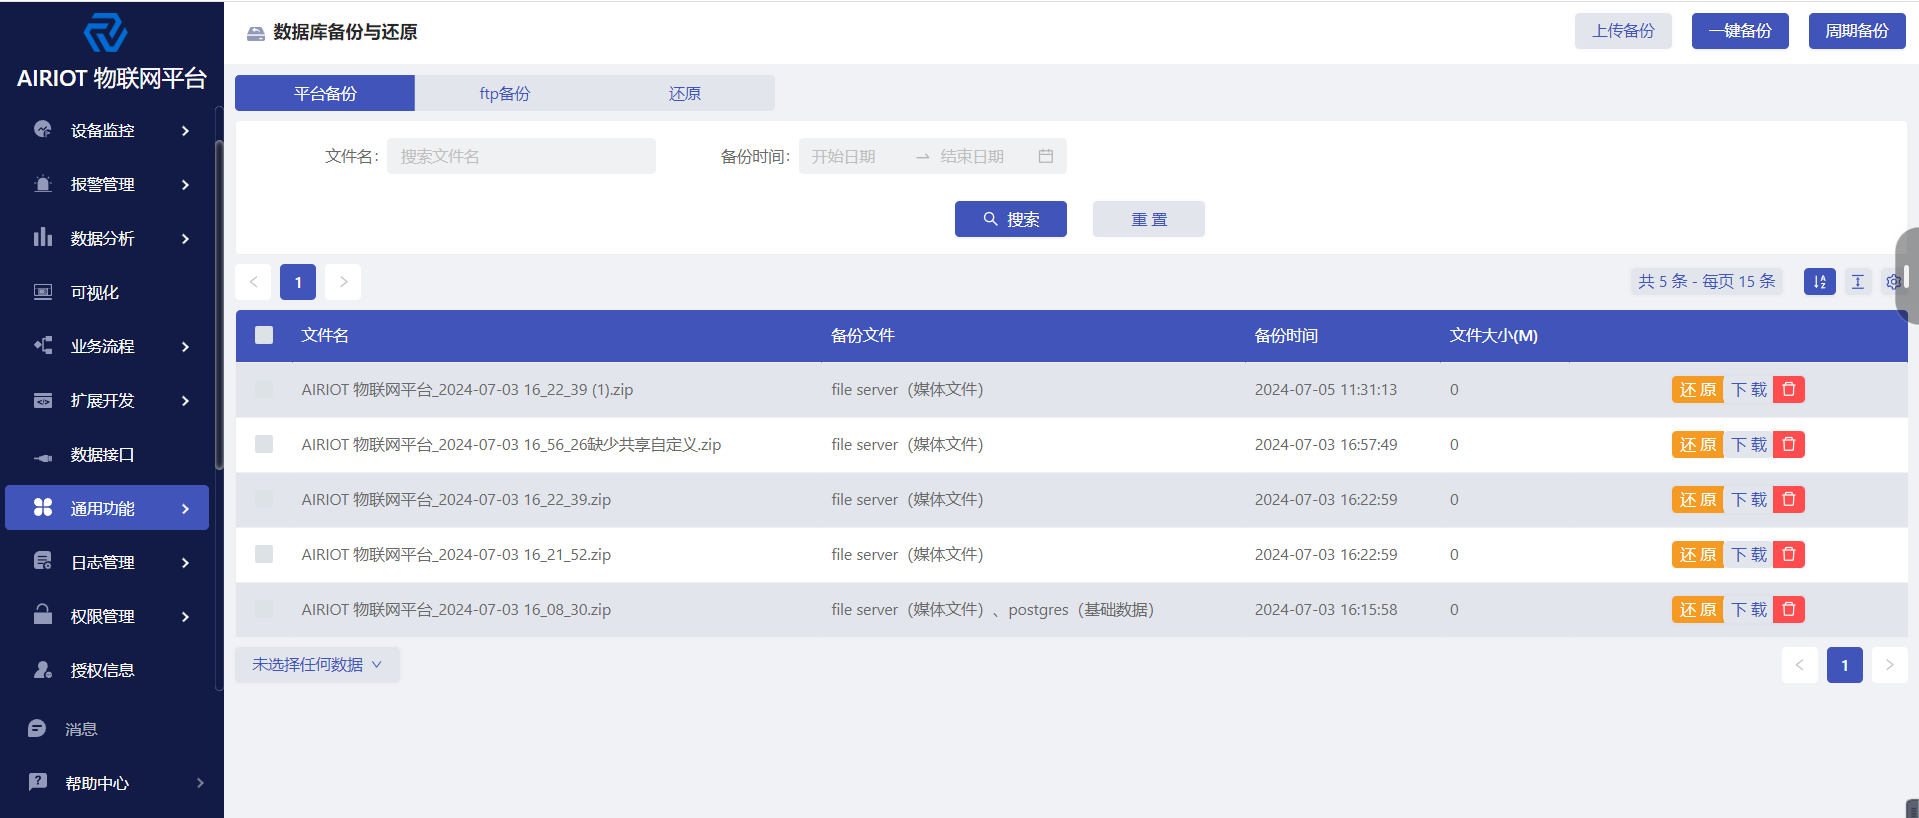The image size is (1919, 818).
Task: Click page 1 in the top pagination
Action: 298,282
